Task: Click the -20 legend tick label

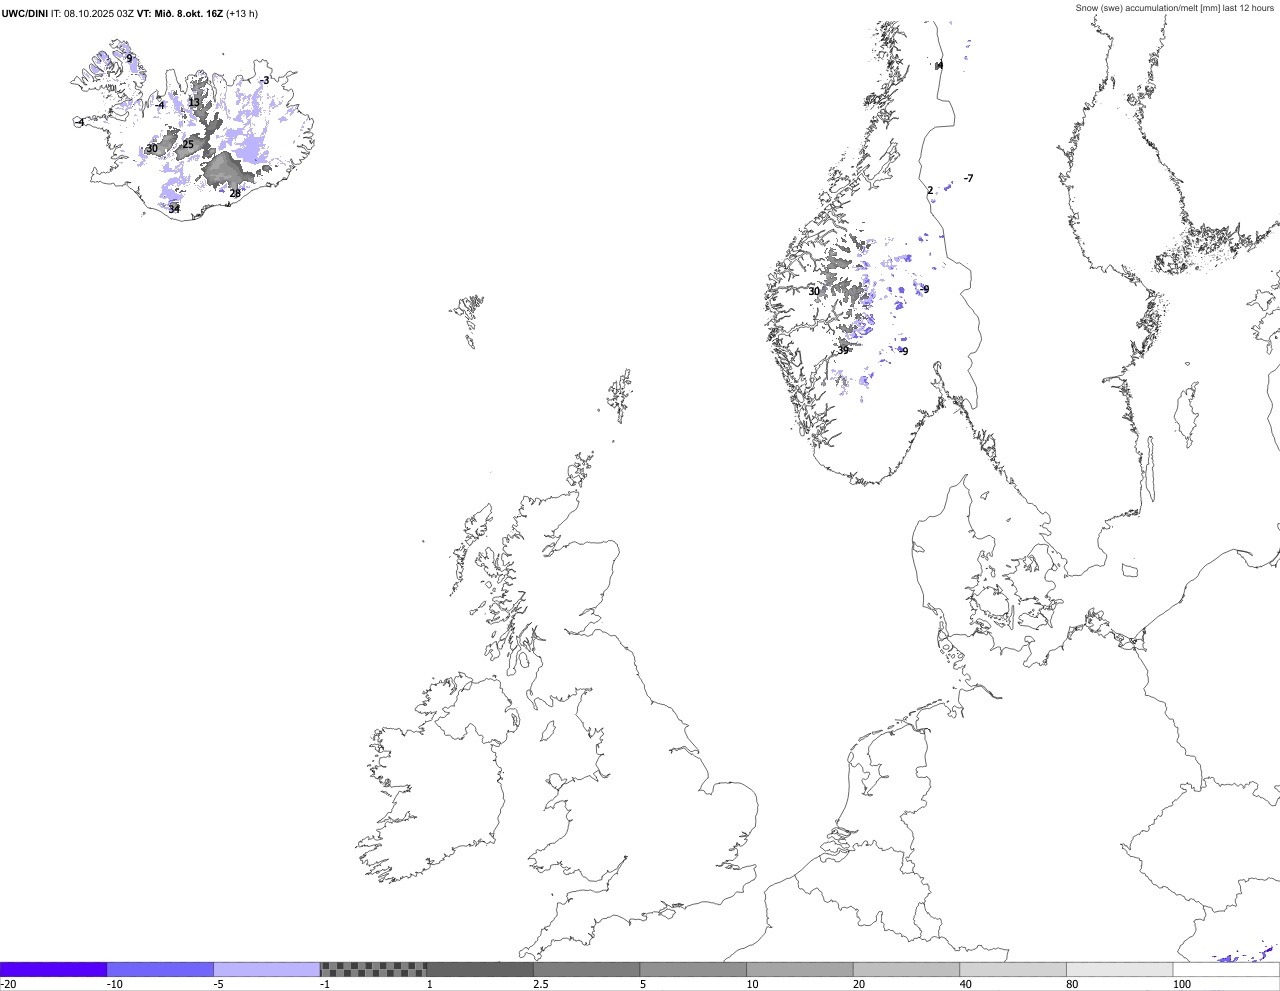Action: [8, 984]
